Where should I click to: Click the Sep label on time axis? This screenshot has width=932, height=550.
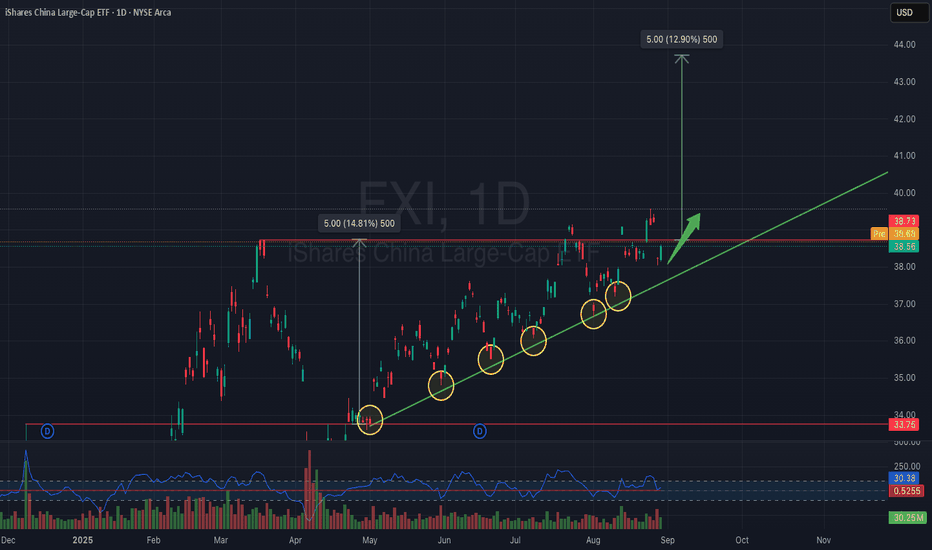(x=667, y=540)
